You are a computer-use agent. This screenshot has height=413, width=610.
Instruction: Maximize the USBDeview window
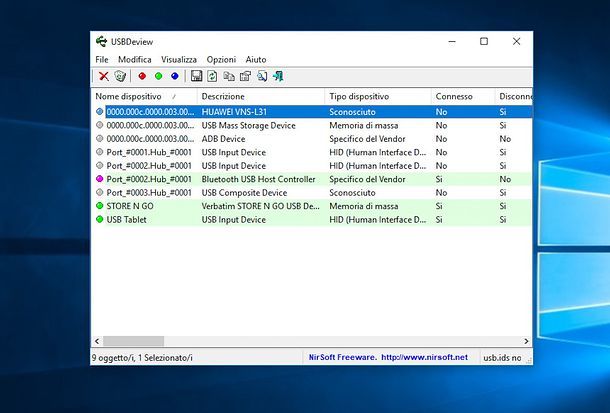[484, 41]
